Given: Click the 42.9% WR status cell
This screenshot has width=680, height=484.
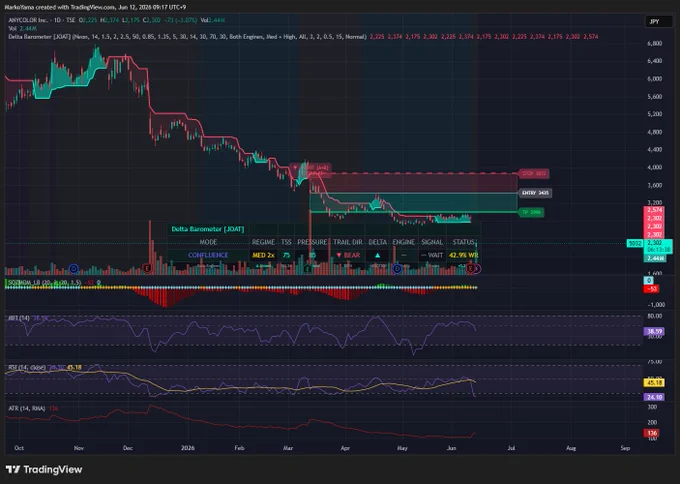Looking at the screenshot, I should tap(463, 255).
